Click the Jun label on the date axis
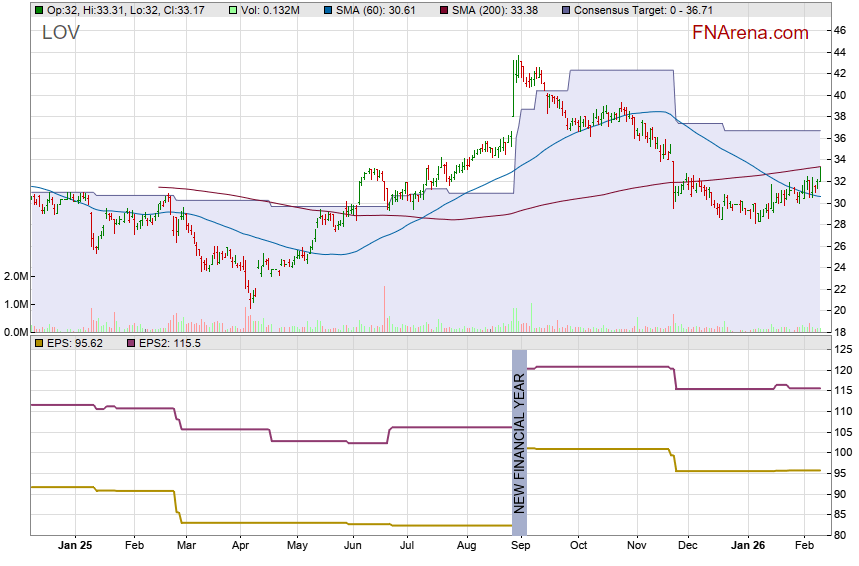This screenshot has width=859, height=566. (x=352, y=546)
